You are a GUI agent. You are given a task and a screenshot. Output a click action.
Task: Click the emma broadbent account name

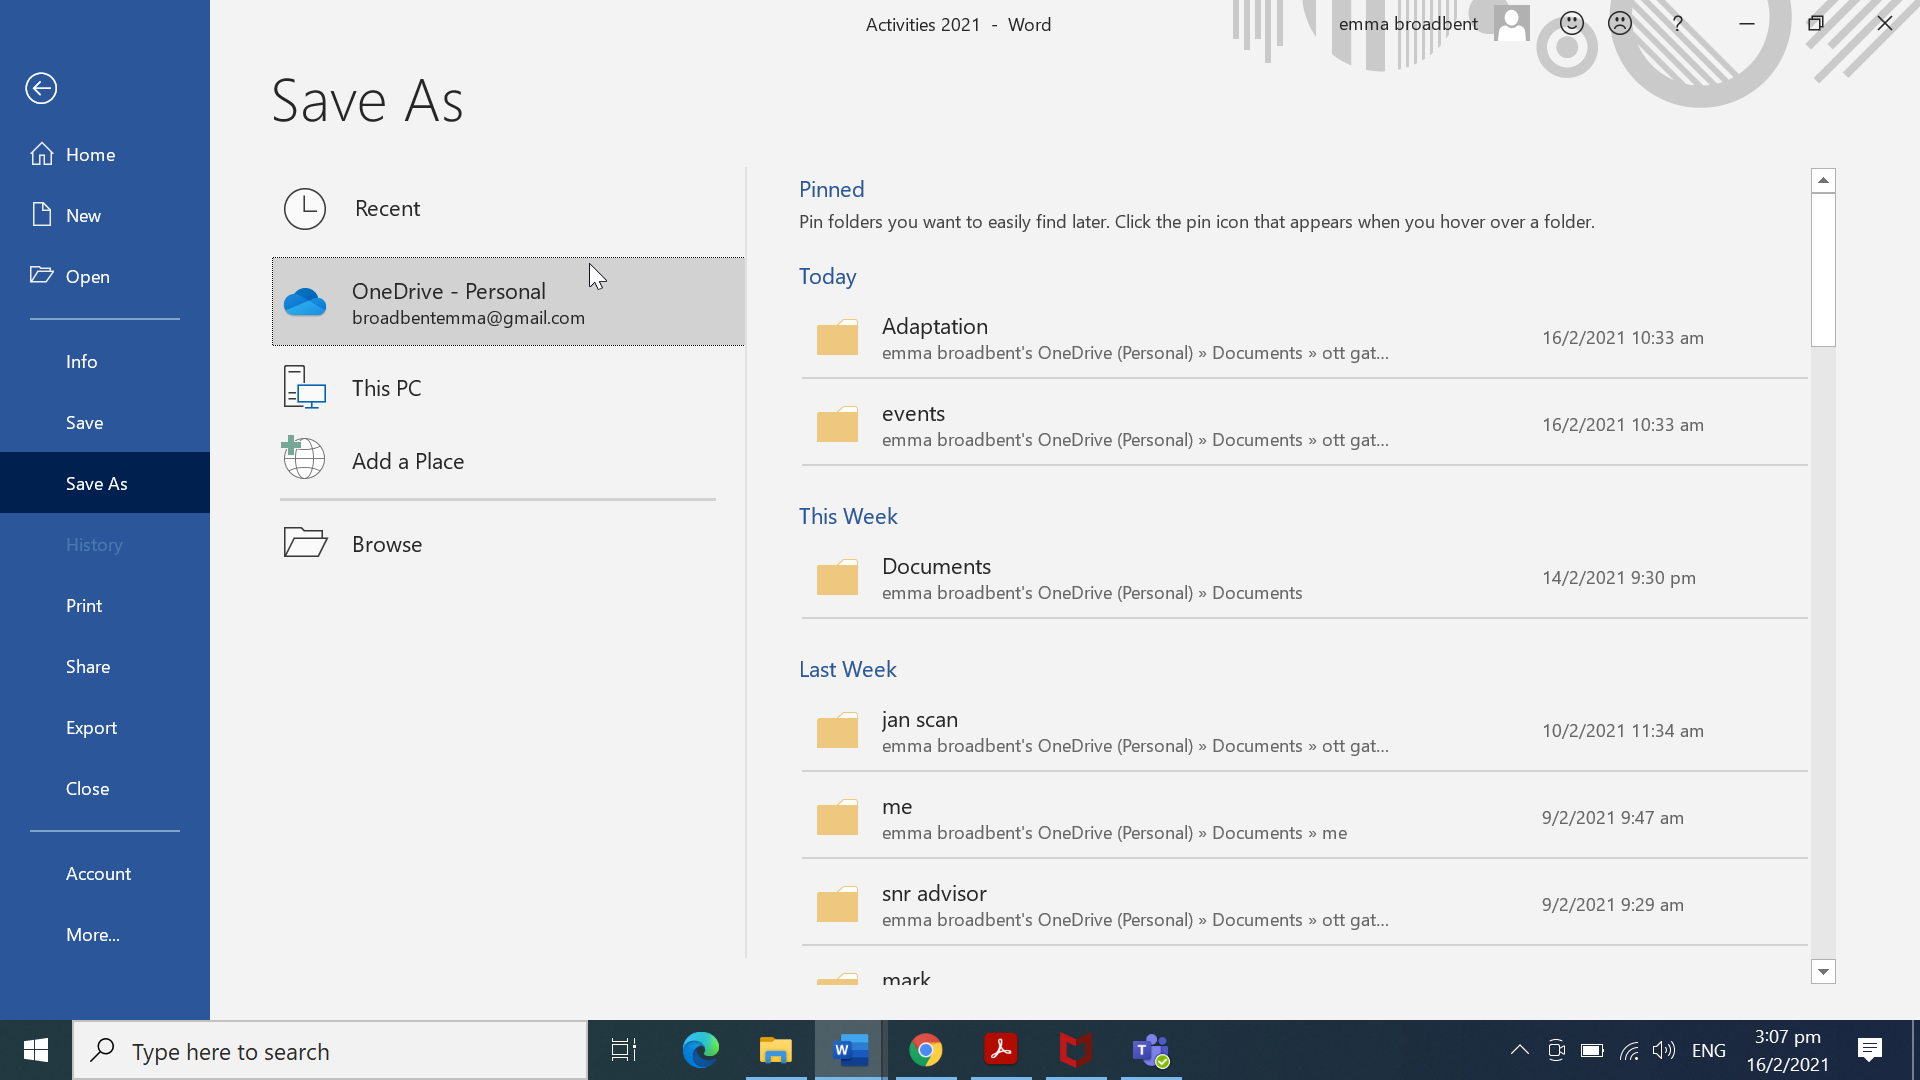click(1408, 24)
